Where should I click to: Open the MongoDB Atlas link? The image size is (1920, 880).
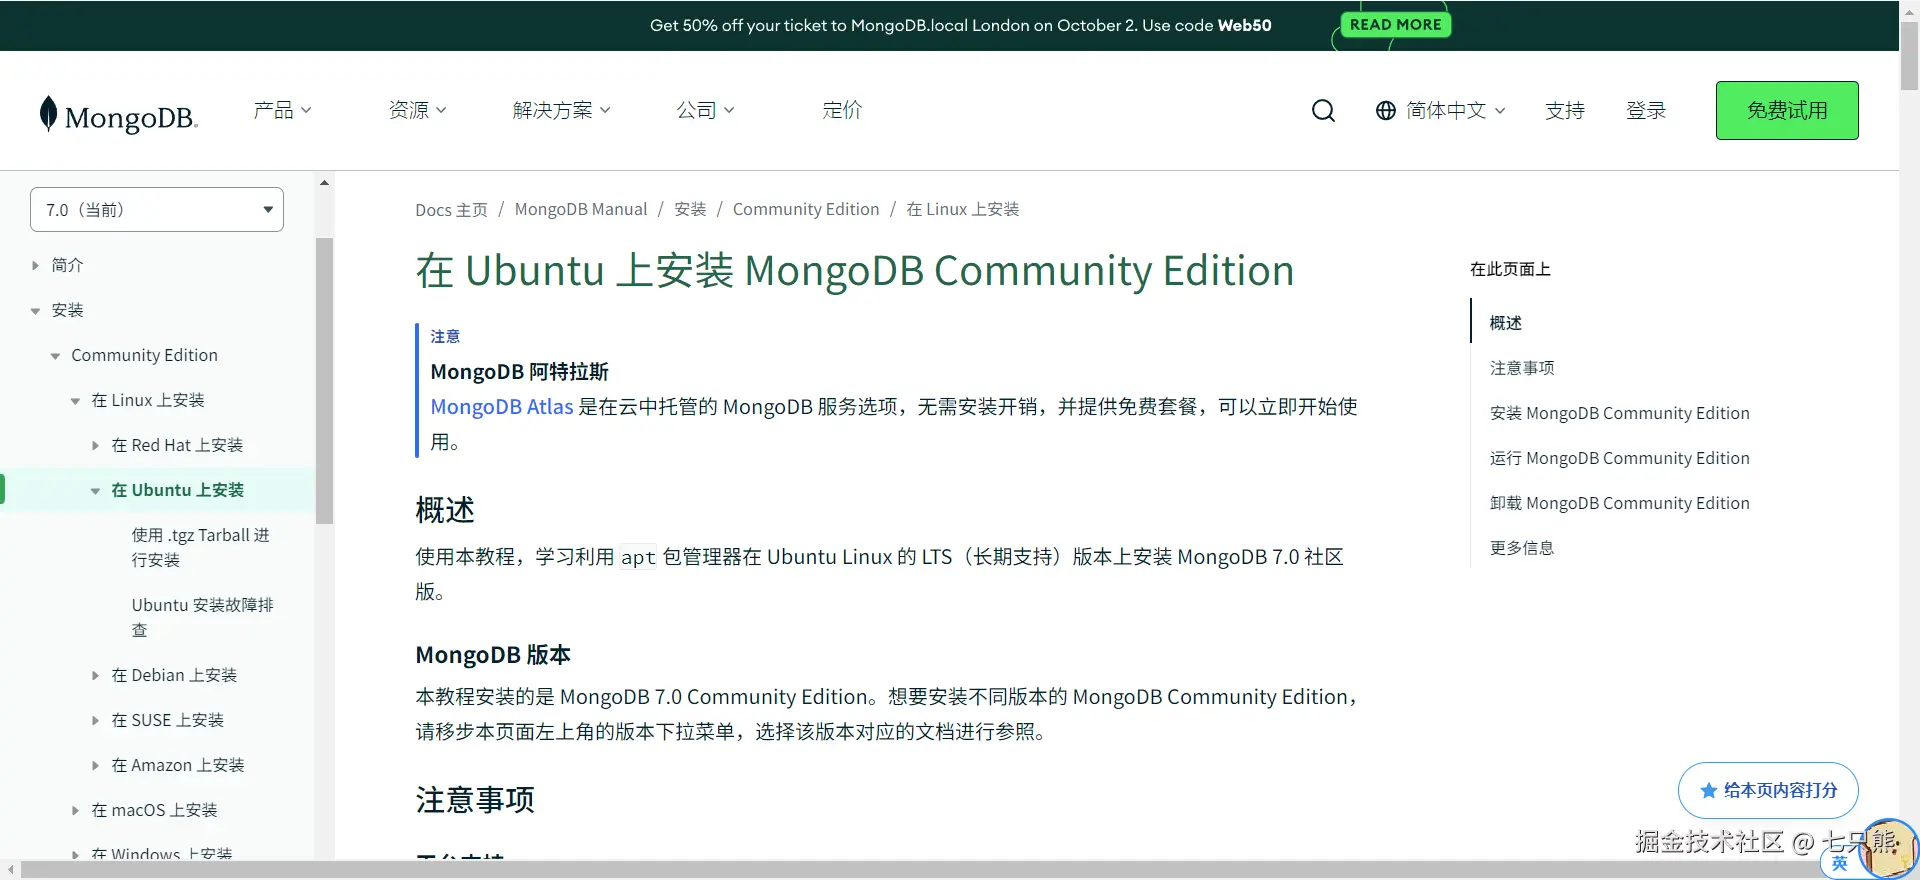502,407
